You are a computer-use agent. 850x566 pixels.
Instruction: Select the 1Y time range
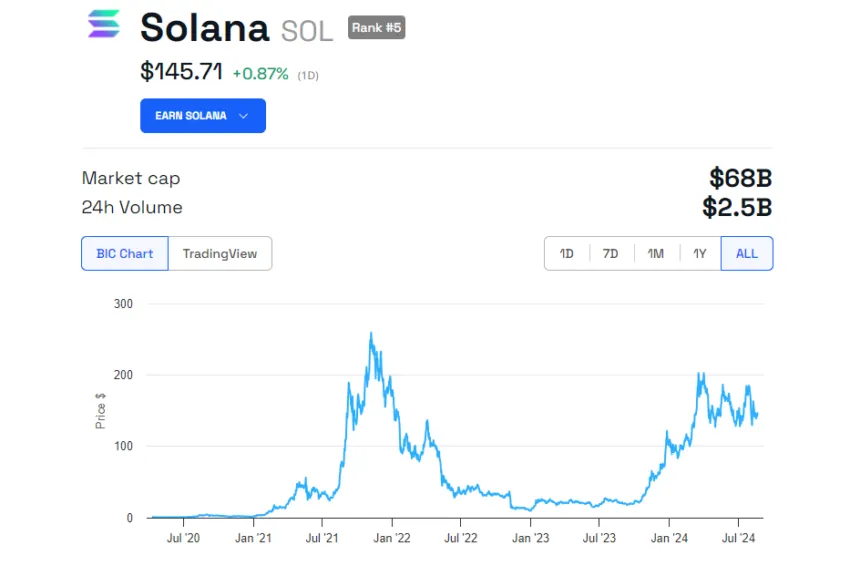(700, 253)
